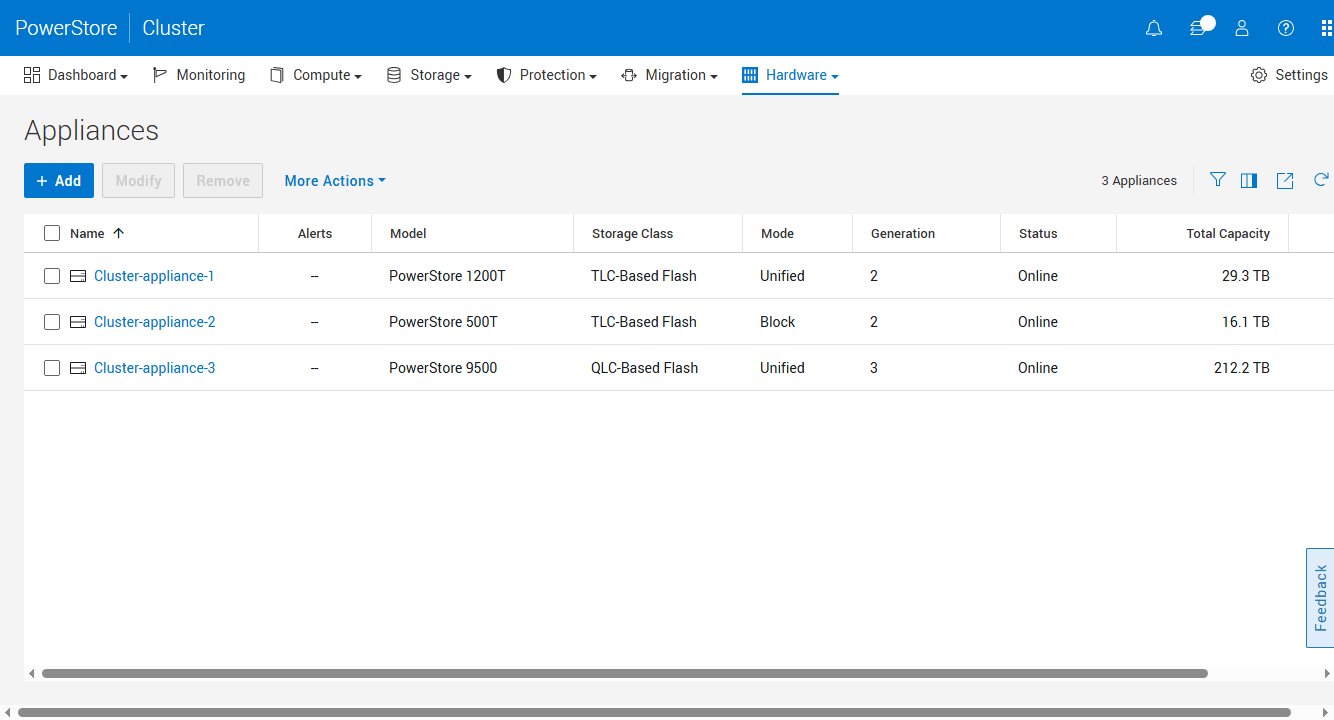Sort by Storage Class column header

pos(632,233)
